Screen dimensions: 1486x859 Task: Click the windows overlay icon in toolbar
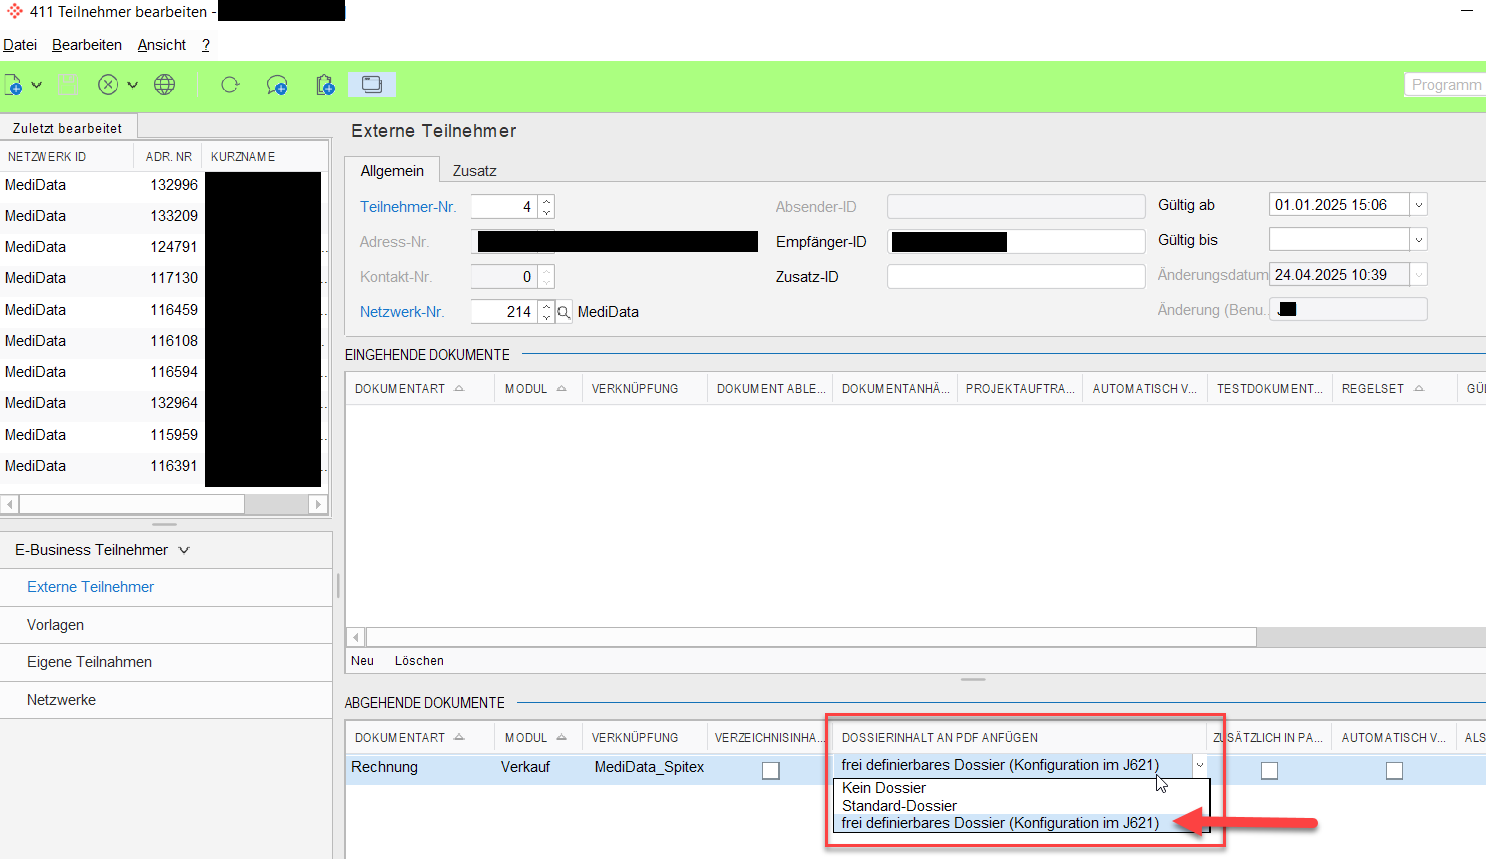(372, 85)
